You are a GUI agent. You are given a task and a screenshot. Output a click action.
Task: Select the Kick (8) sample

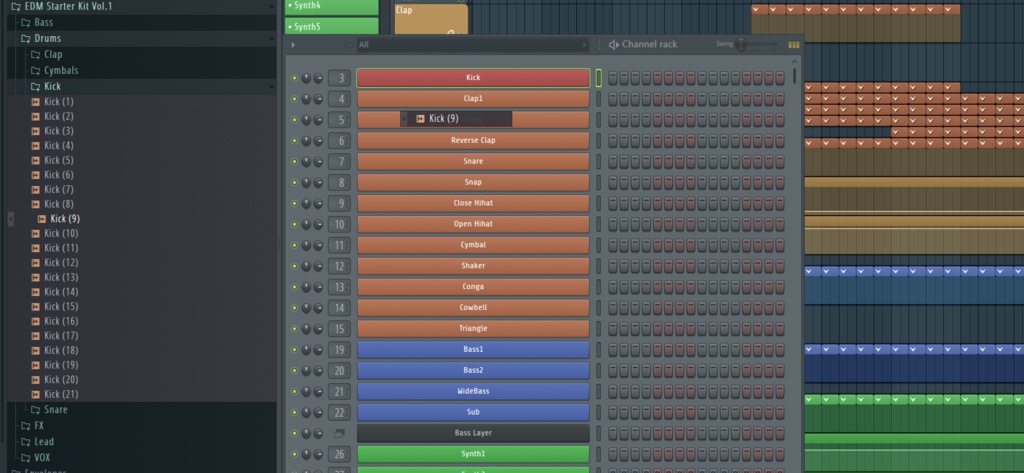59,204
